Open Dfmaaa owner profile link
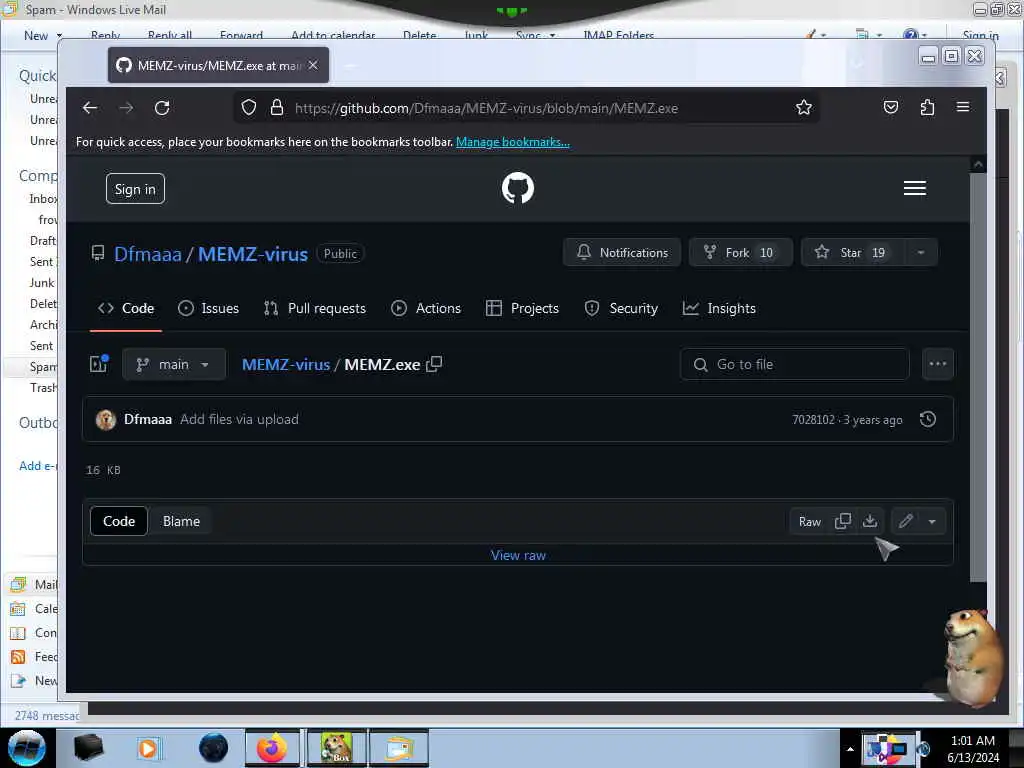 pyautogui.click(x=148, y=254)
